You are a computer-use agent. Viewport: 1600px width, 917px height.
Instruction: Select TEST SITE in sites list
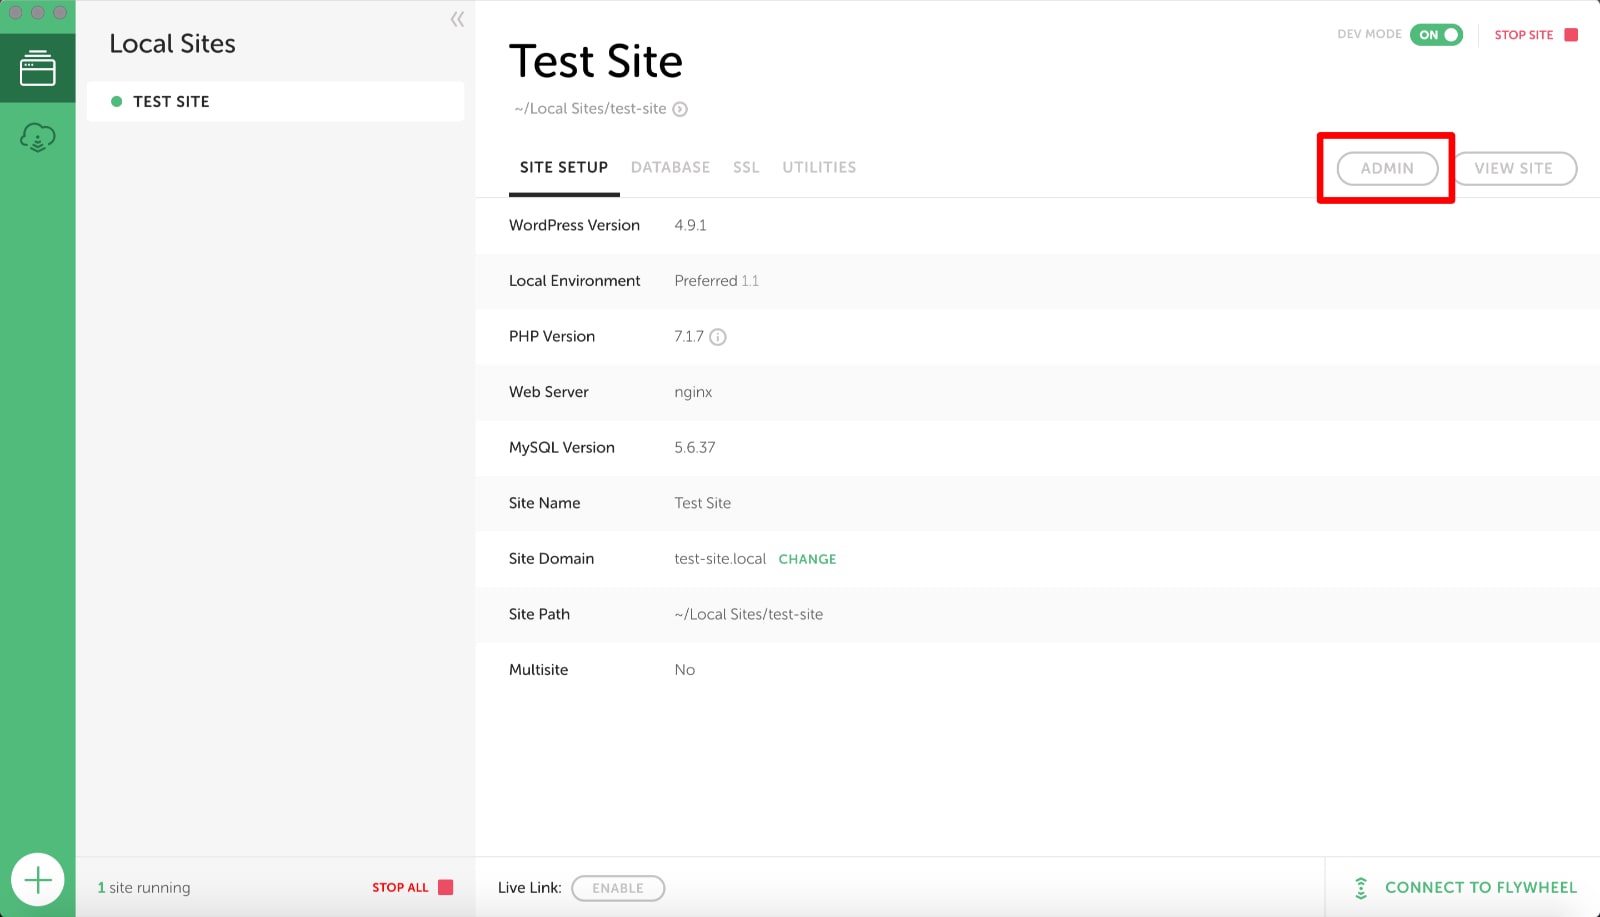275,101
